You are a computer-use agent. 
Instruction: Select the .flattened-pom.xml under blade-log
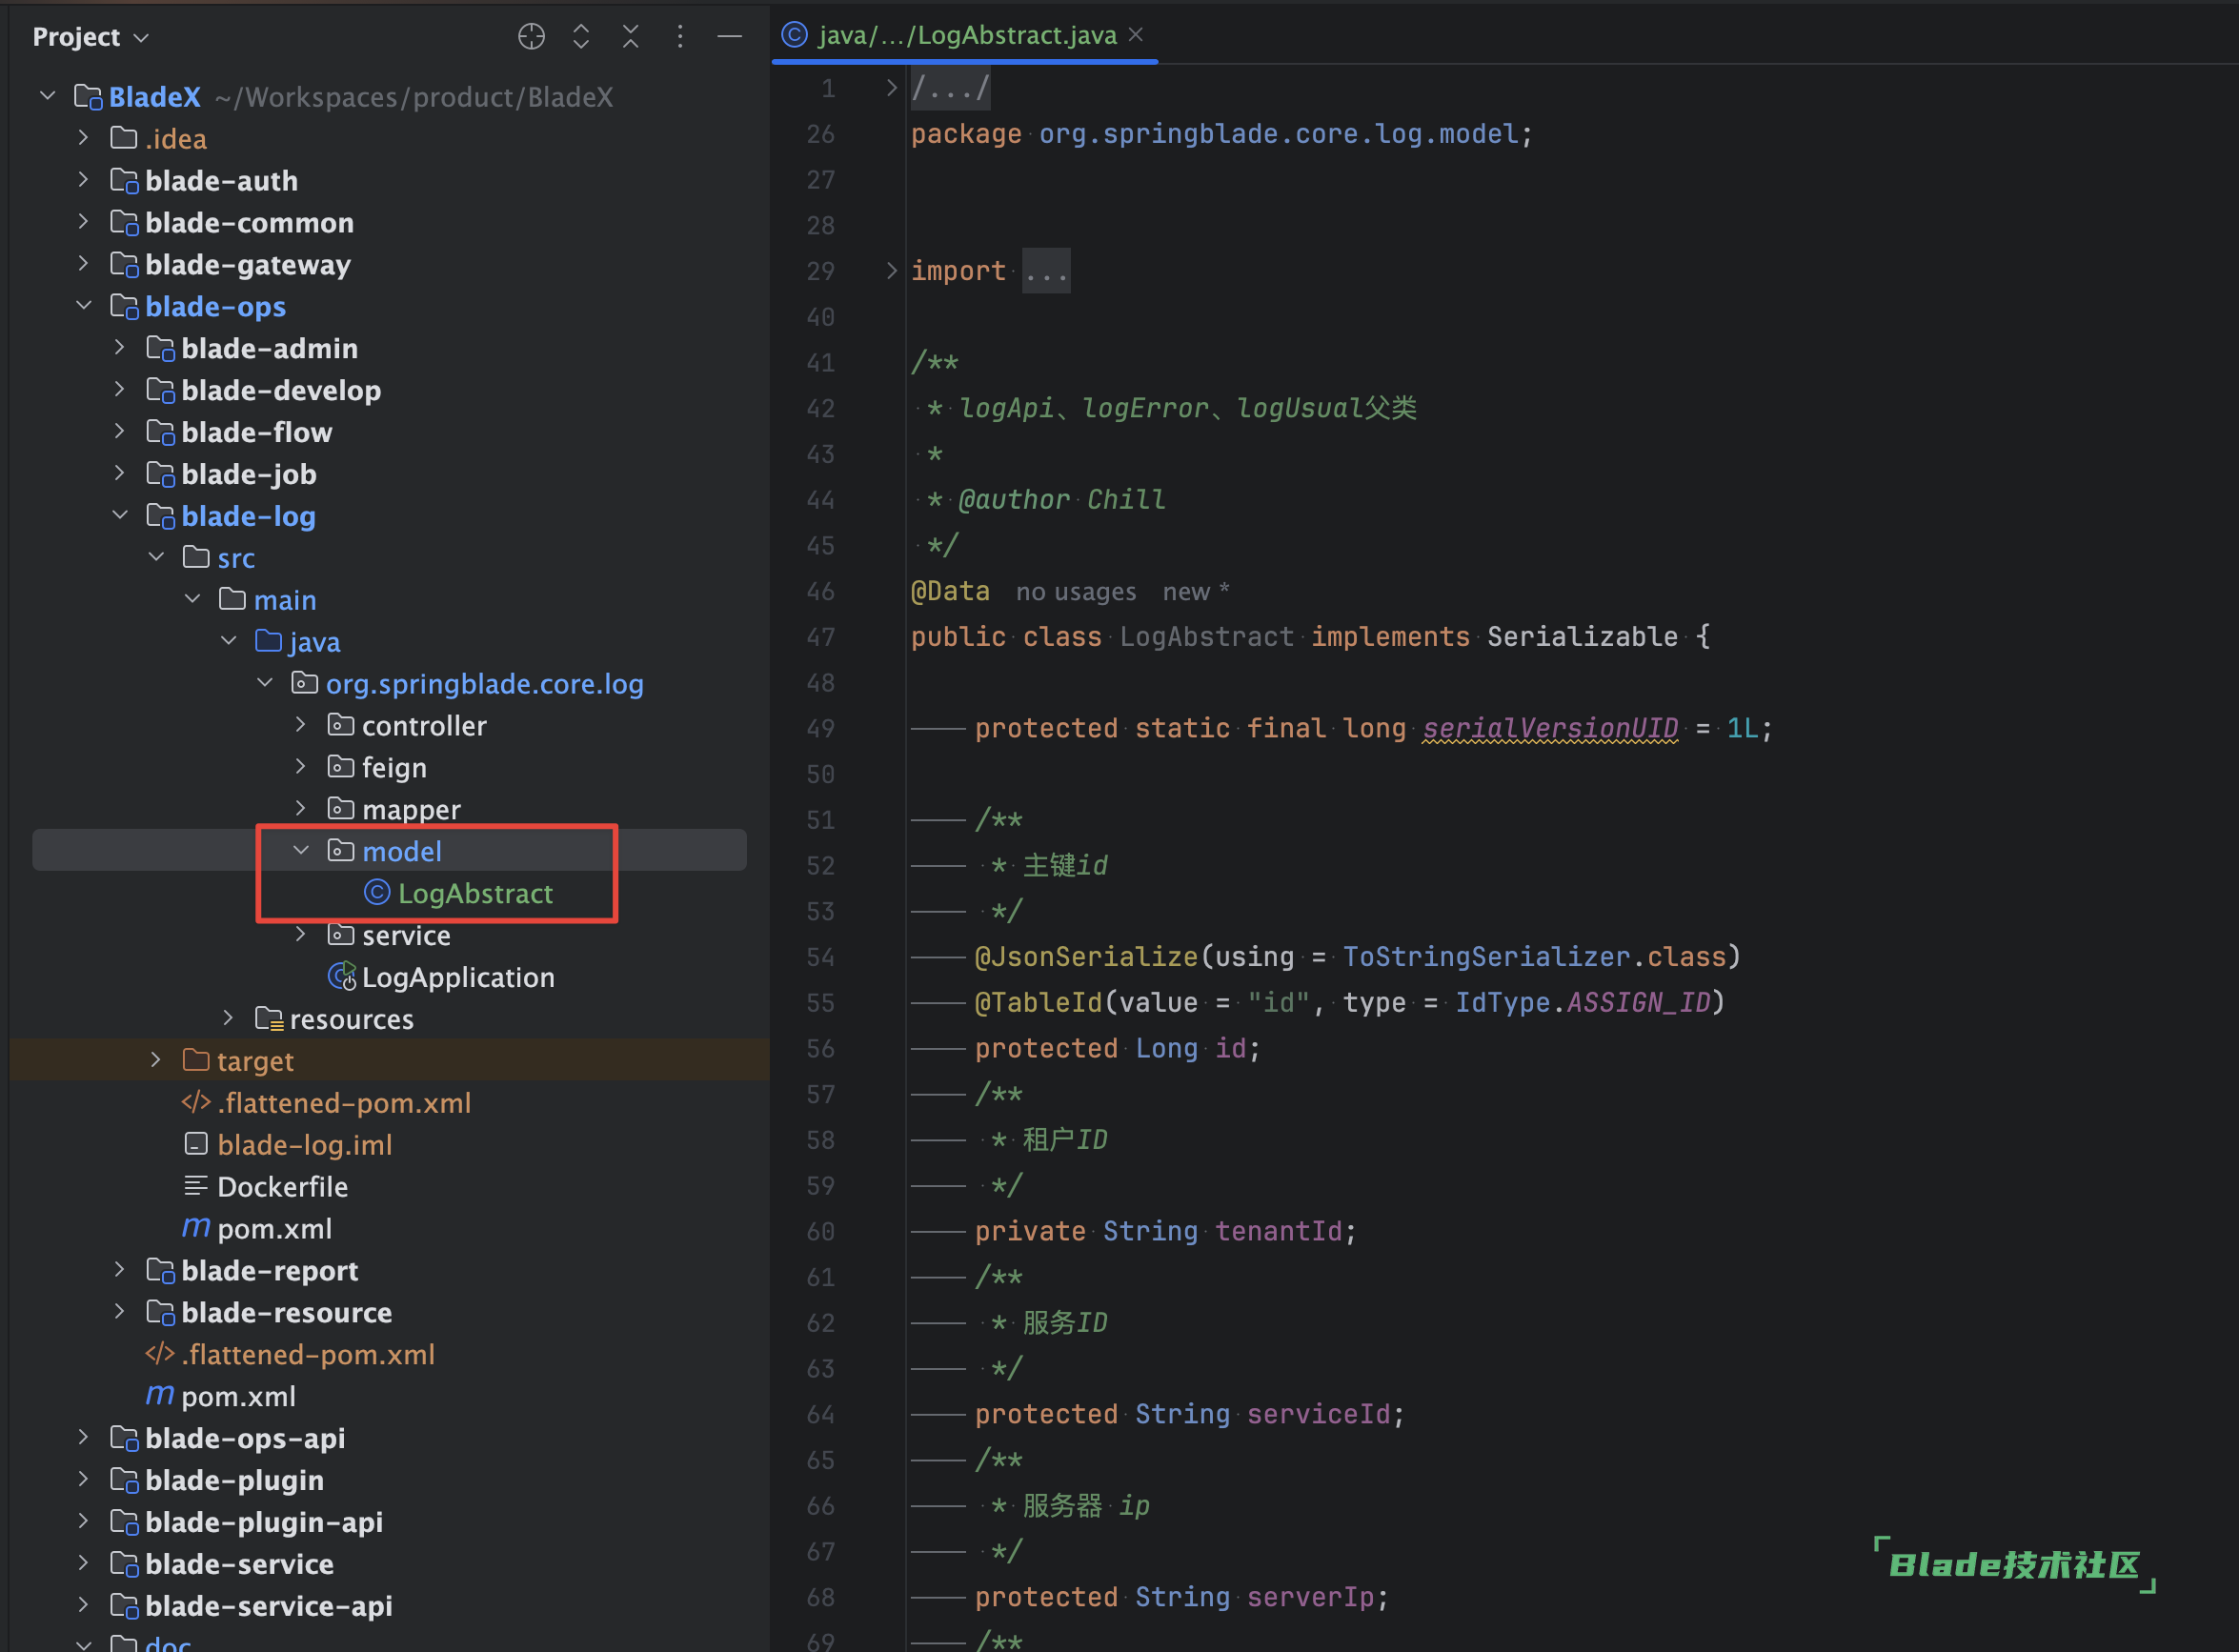click(326, 1103)
